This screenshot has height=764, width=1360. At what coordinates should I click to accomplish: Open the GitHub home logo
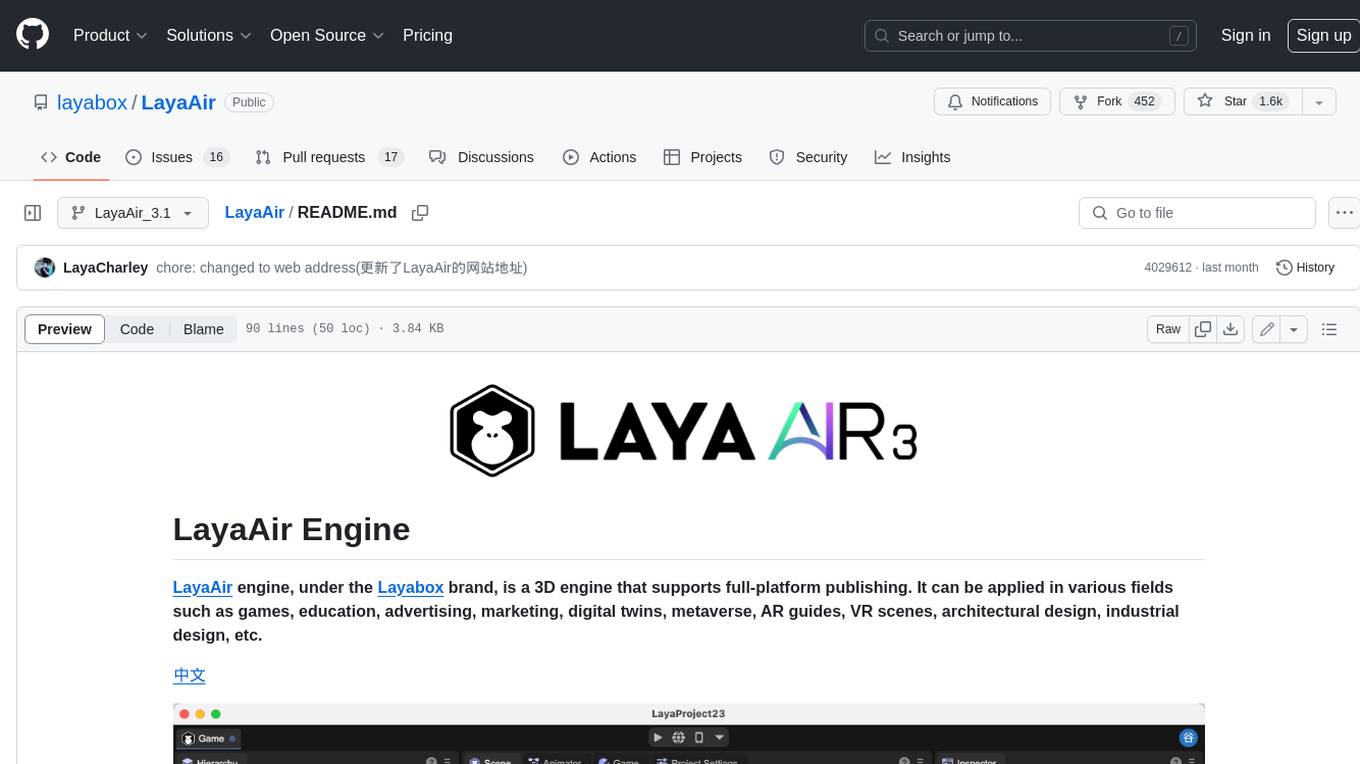click(x=32, y=35)
